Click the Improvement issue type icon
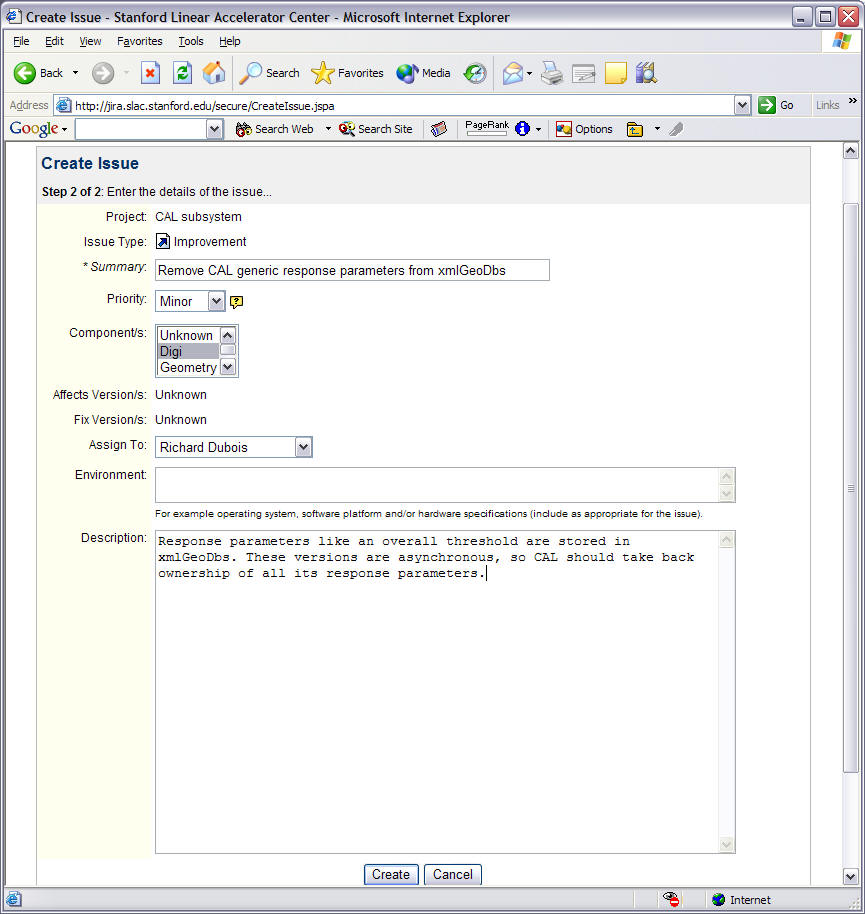865x914 pixels. coord(163,241)
